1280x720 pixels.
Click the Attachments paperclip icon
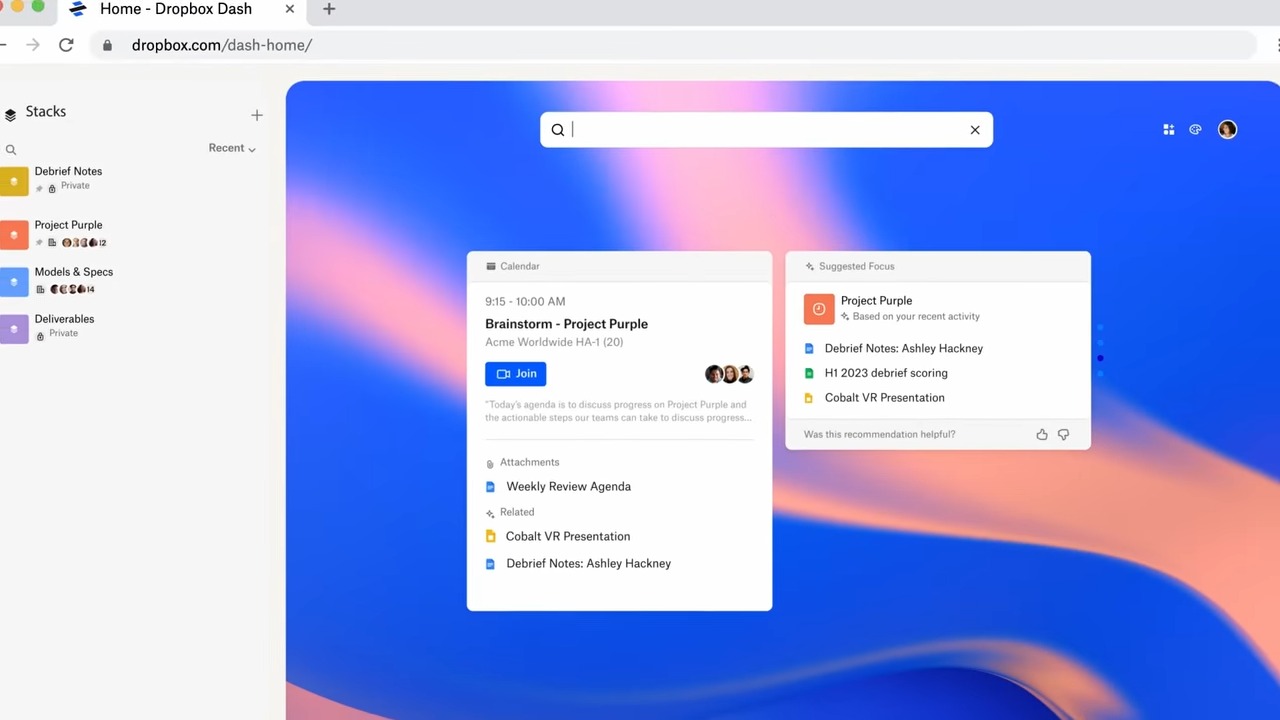pos(489,462)
